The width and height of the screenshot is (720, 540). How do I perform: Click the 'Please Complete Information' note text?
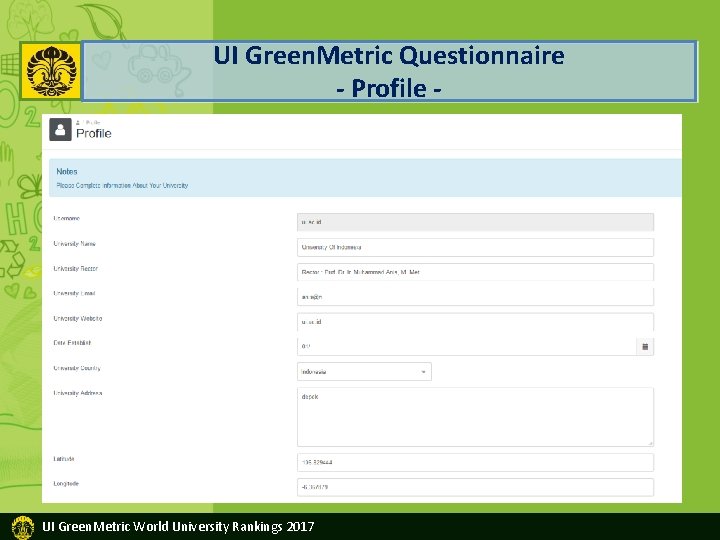point(122,186)
